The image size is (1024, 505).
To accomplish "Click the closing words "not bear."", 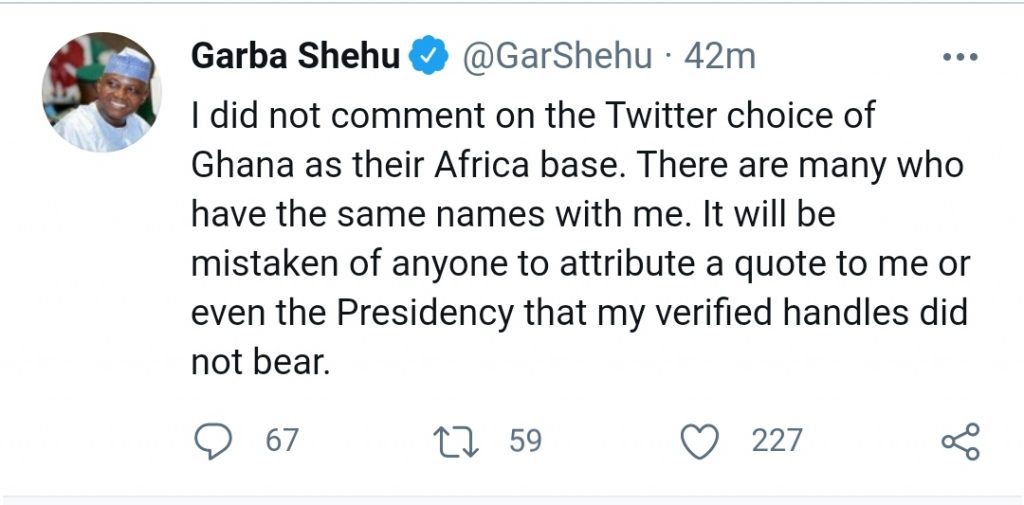I will (x=260, y=363).
